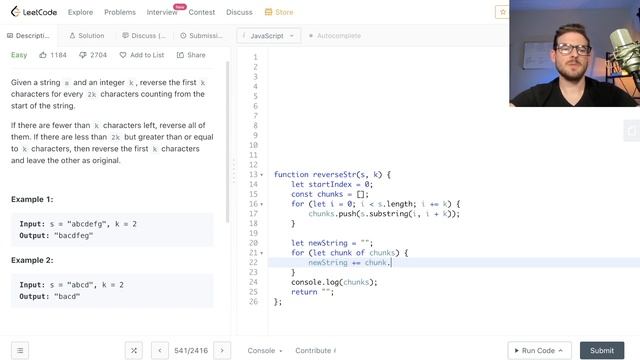640x360 pixels.
Task: Go to the next problem
Action: click(222, 350)
